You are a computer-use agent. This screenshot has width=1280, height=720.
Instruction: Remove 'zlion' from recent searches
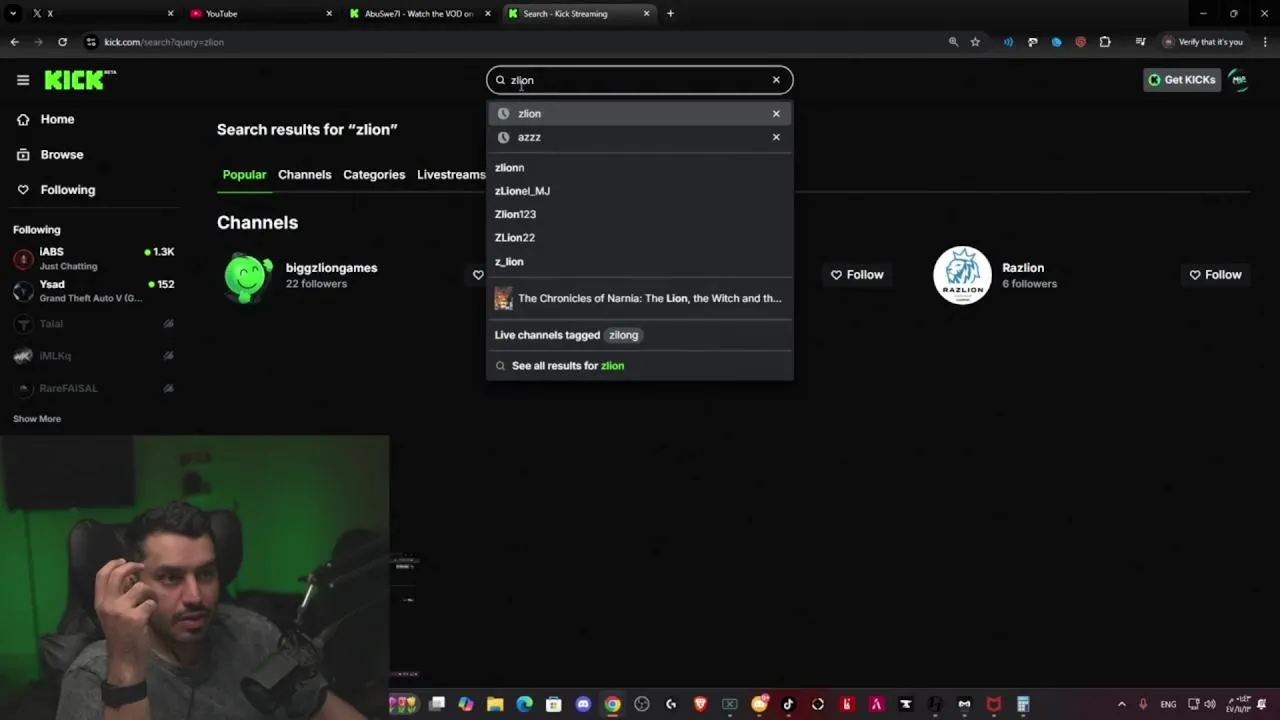click(776, 114)
